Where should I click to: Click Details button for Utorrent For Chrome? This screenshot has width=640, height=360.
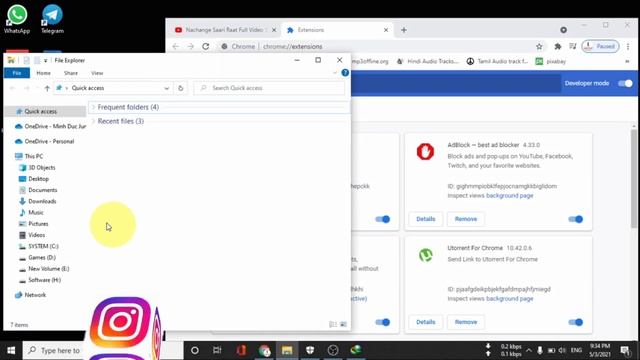point(426,322)
